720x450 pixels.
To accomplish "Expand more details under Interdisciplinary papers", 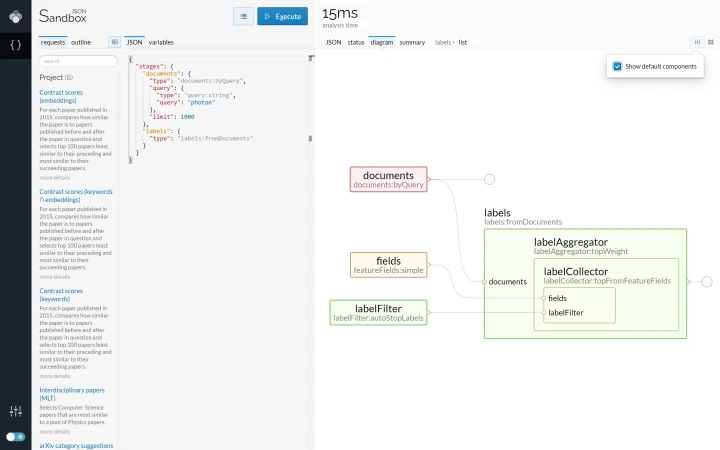I will click(x=55, y=432).
